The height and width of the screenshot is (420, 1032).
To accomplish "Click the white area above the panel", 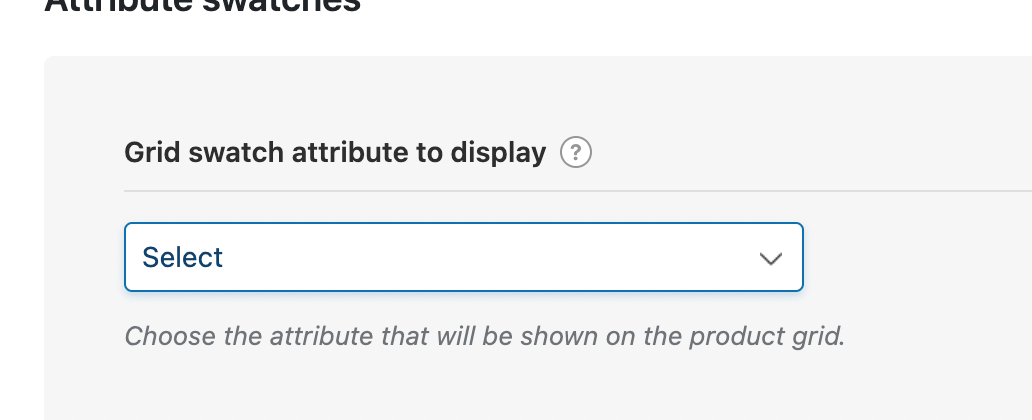I will [x=600, y=30].
